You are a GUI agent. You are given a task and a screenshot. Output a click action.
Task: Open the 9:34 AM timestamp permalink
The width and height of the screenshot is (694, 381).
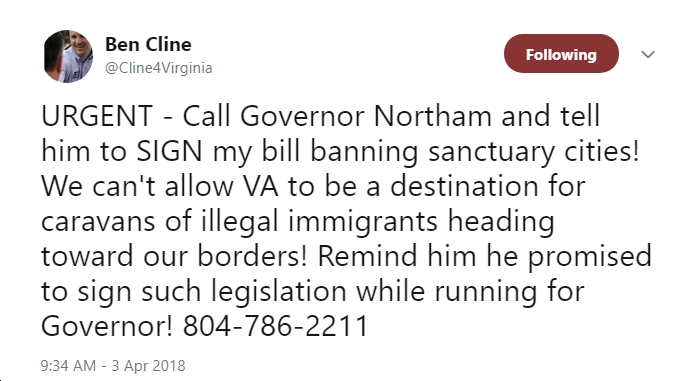[x=68, y=366]
